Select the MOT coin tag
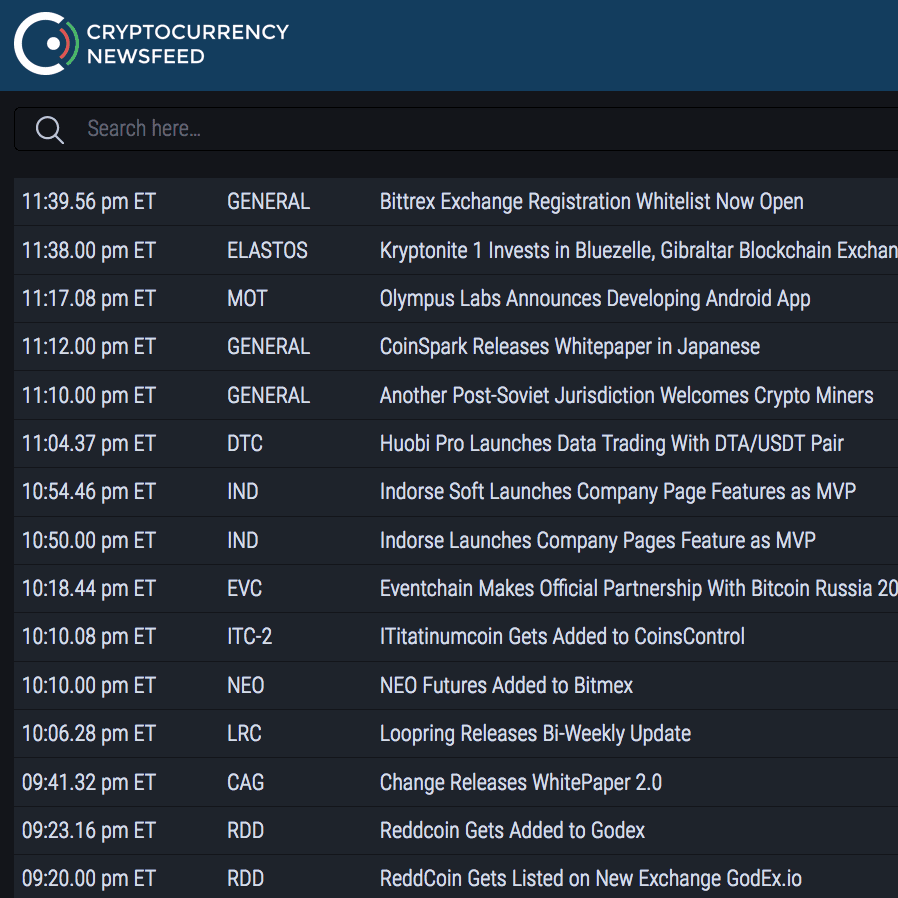Screen dimensions: 898x898 [x=247, y=298]
